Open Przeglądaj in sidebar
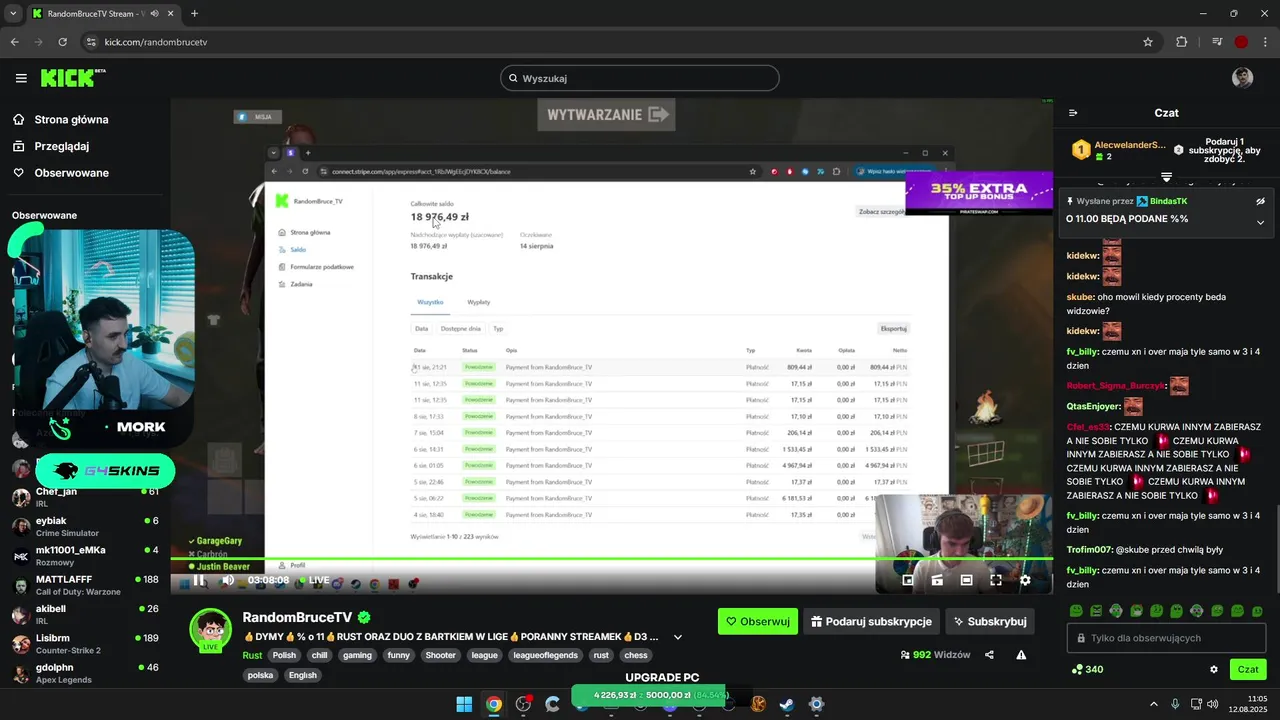 pyautogui.click(x=51, y=146)
